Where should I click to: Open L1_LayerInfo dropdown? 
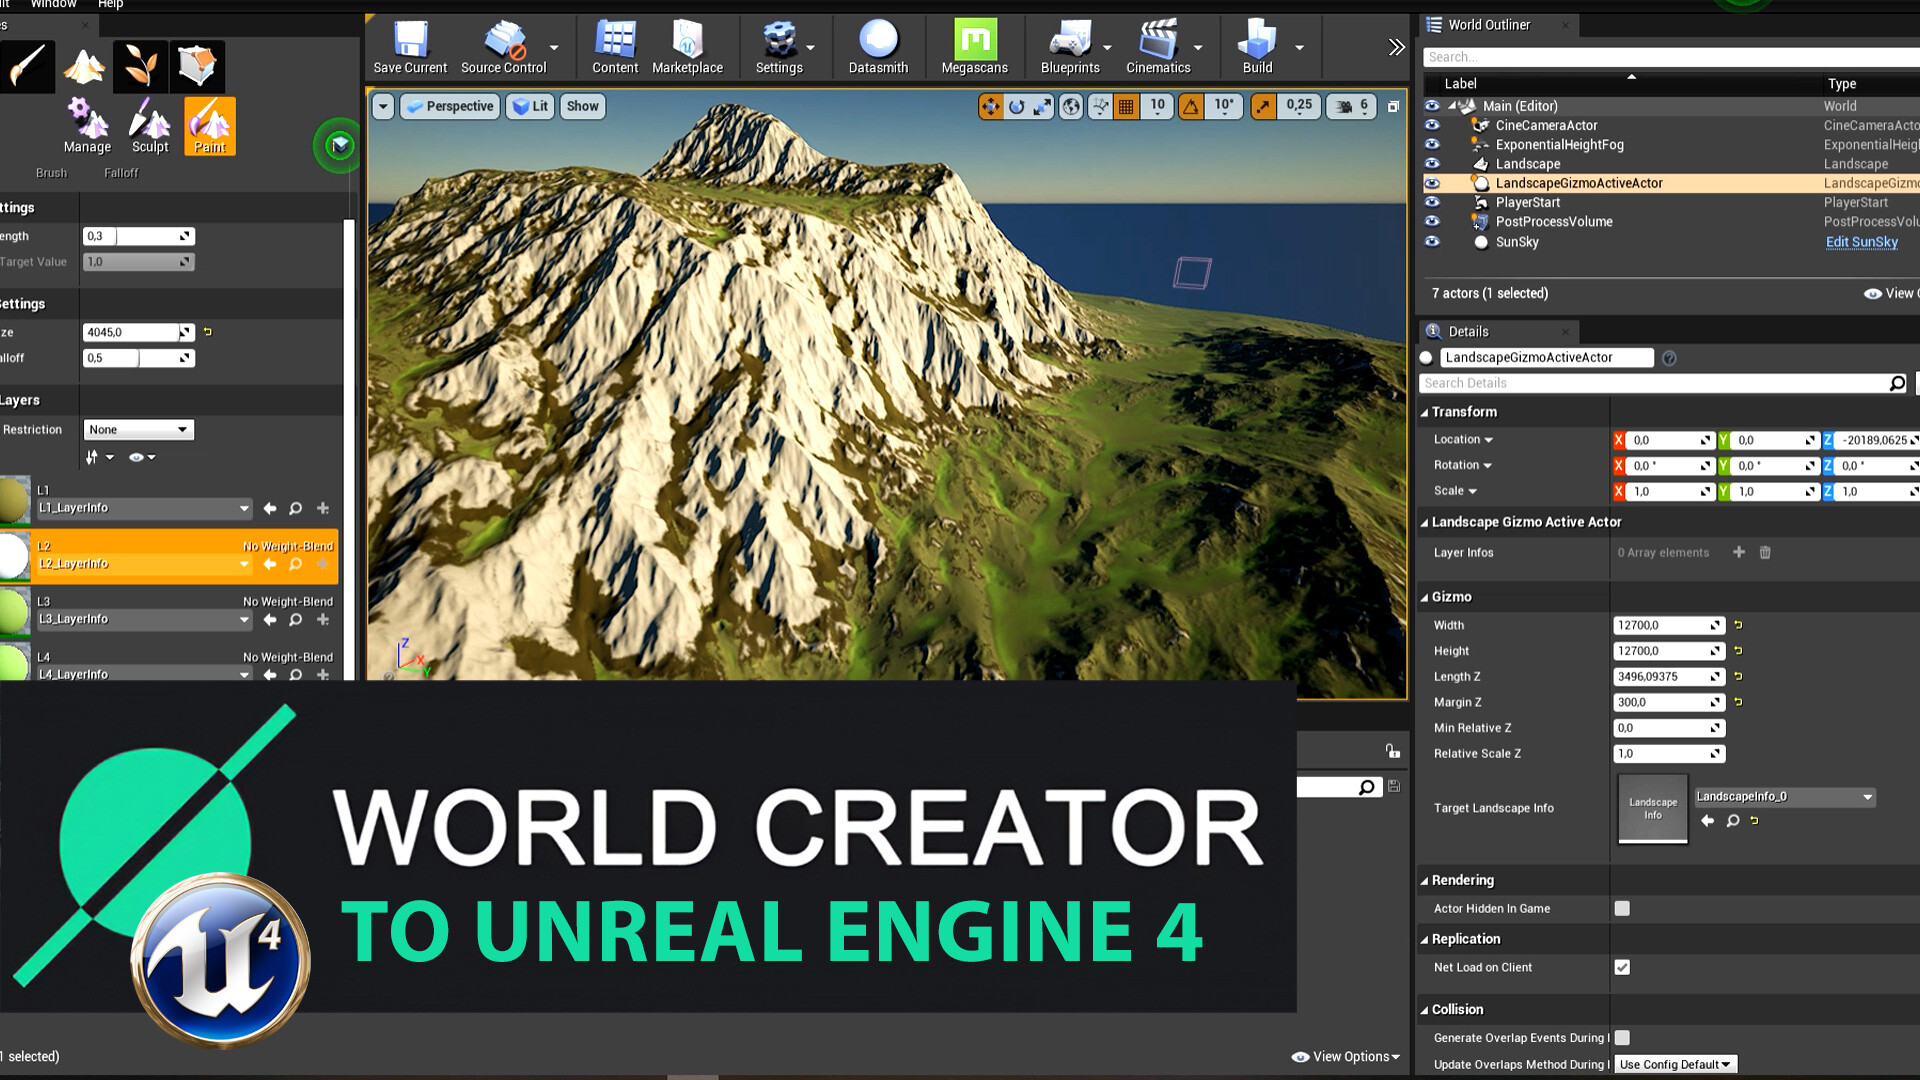(143, 508)
